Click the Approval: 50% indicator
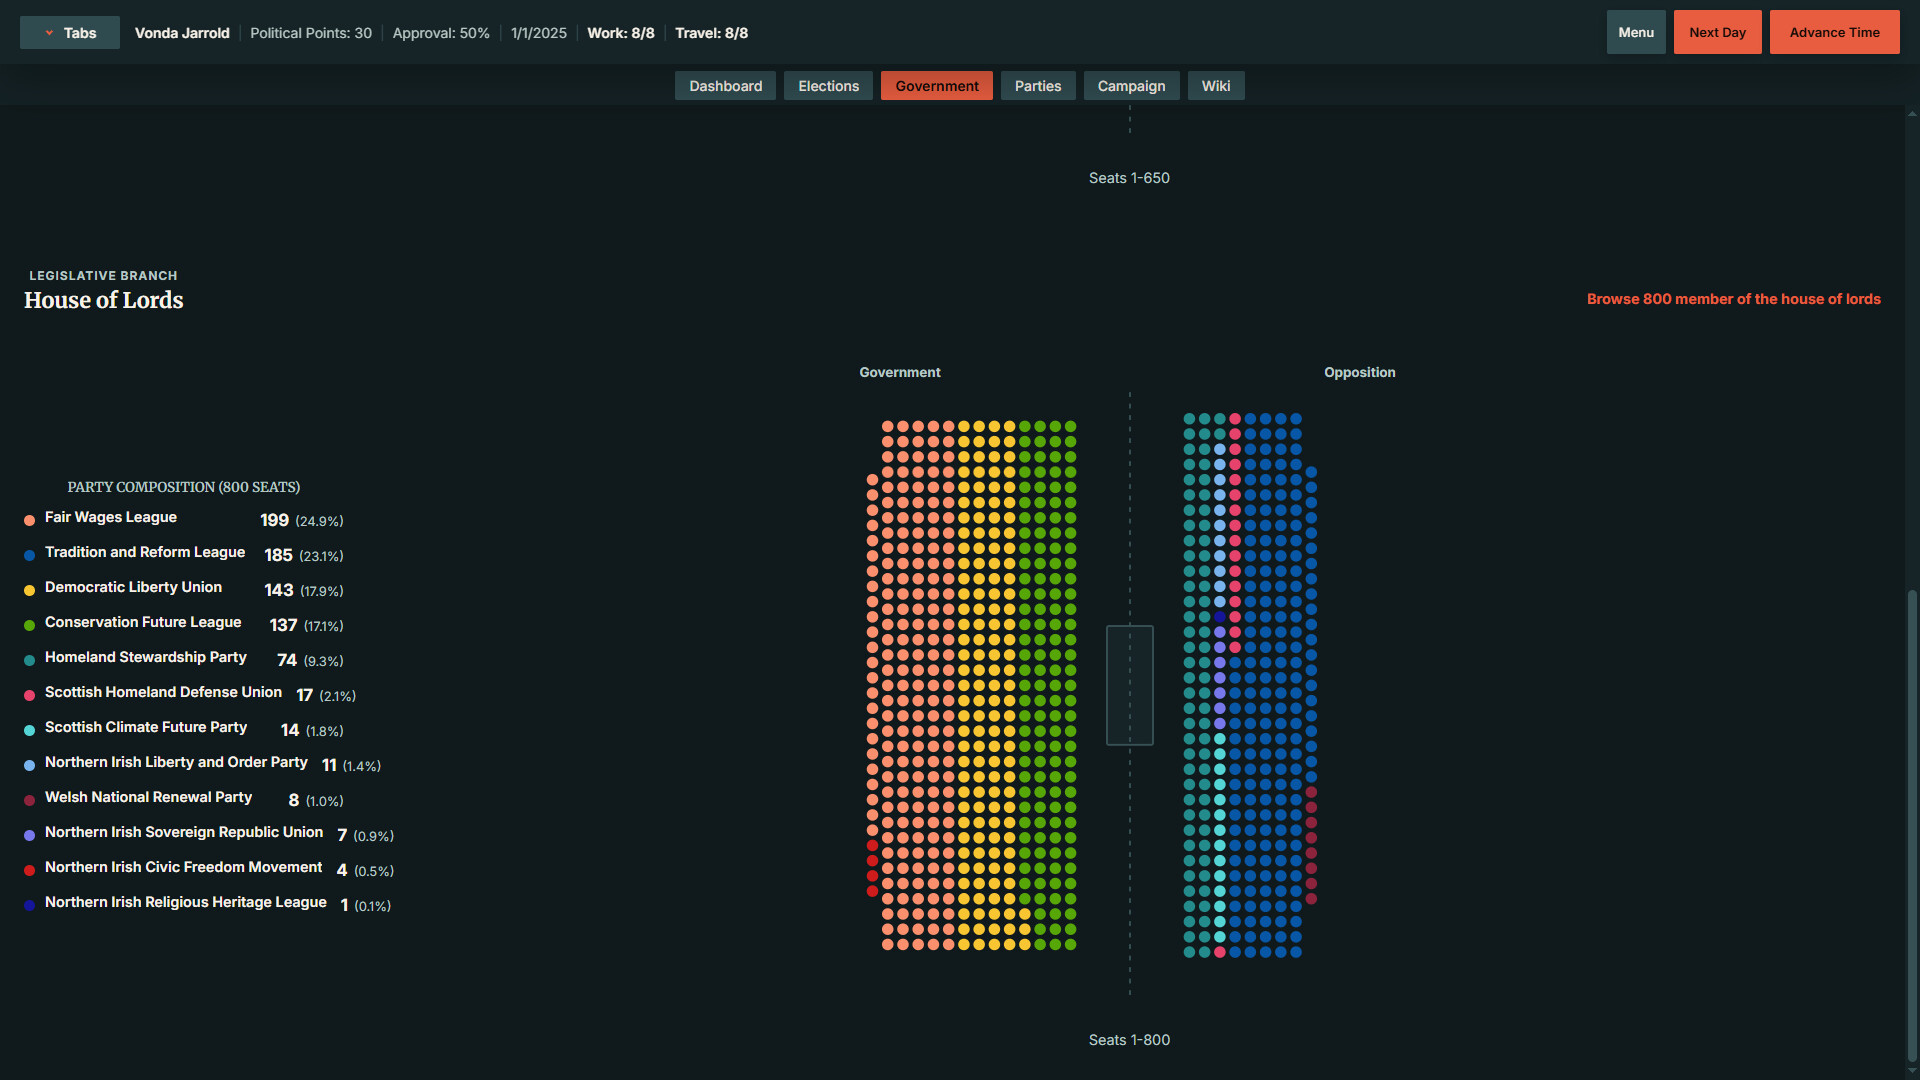This screenshot has height=1080, width=1920. click(x=441, y=33)
